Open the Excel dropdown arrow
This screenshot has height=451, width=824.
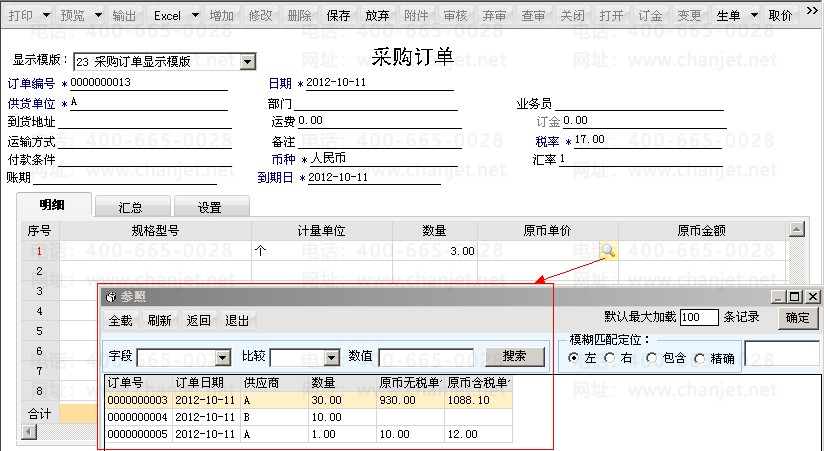tap(195, 16)
